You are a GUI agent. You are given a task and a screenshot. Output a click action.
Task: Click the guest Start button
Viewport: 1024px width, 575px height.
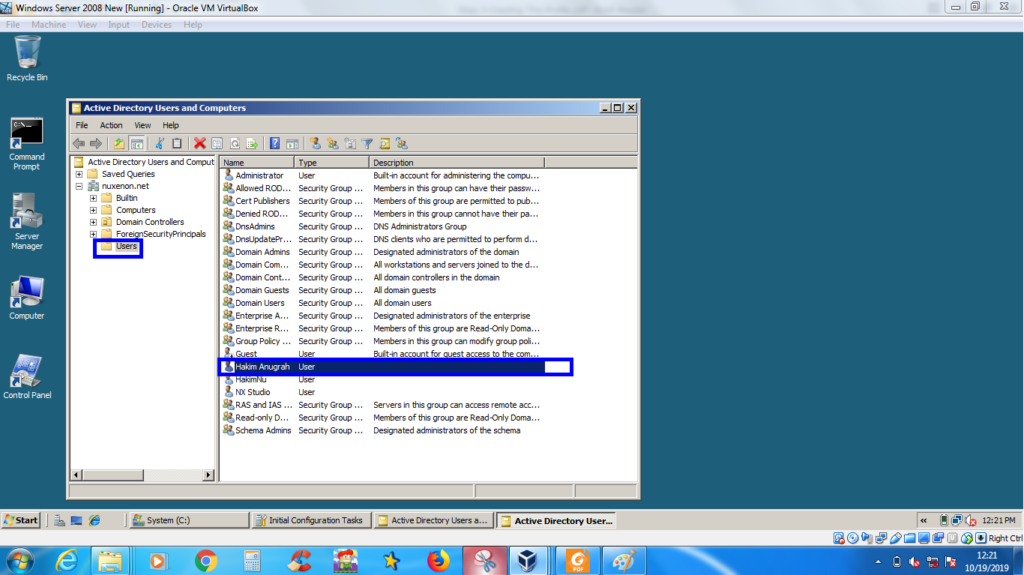[x=22, y=520]
